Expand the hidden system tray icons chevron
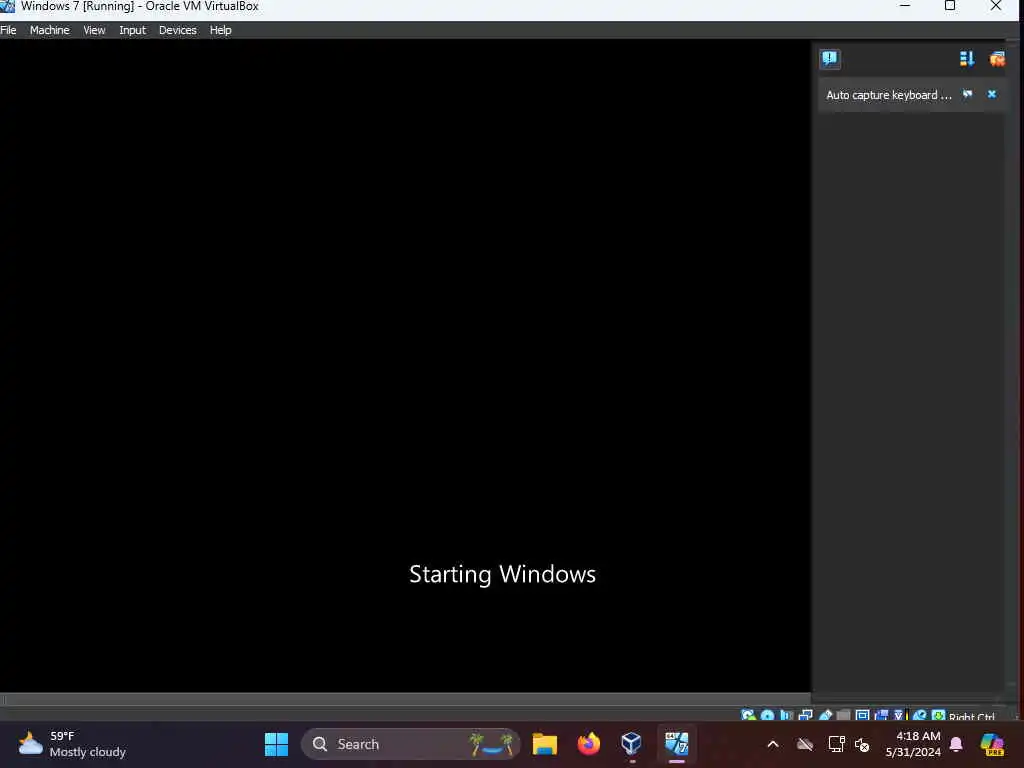Viewport: 1024px width, 768px height. click(773, 744)
